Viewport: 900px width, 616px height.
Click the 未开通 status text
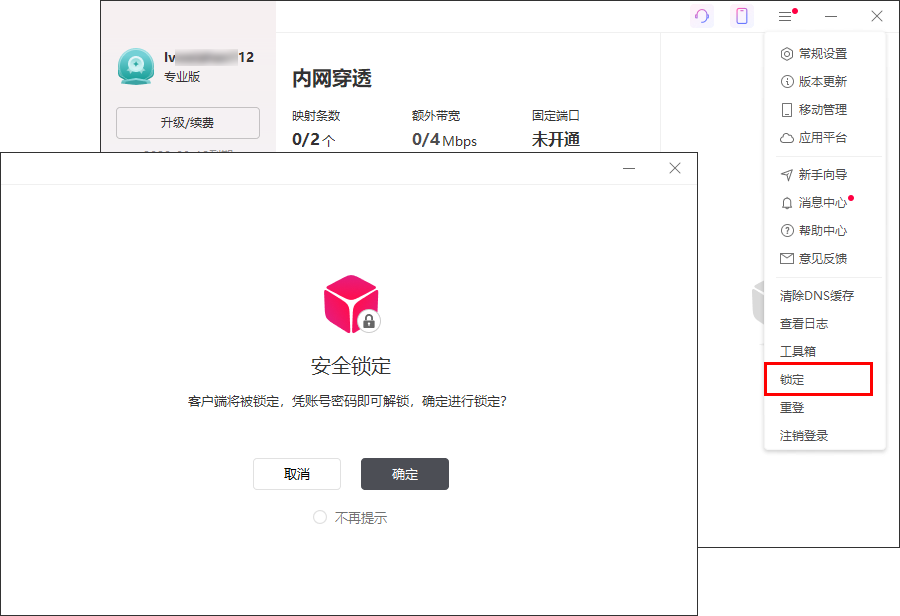pyautogui.click(x=556, y=140)
